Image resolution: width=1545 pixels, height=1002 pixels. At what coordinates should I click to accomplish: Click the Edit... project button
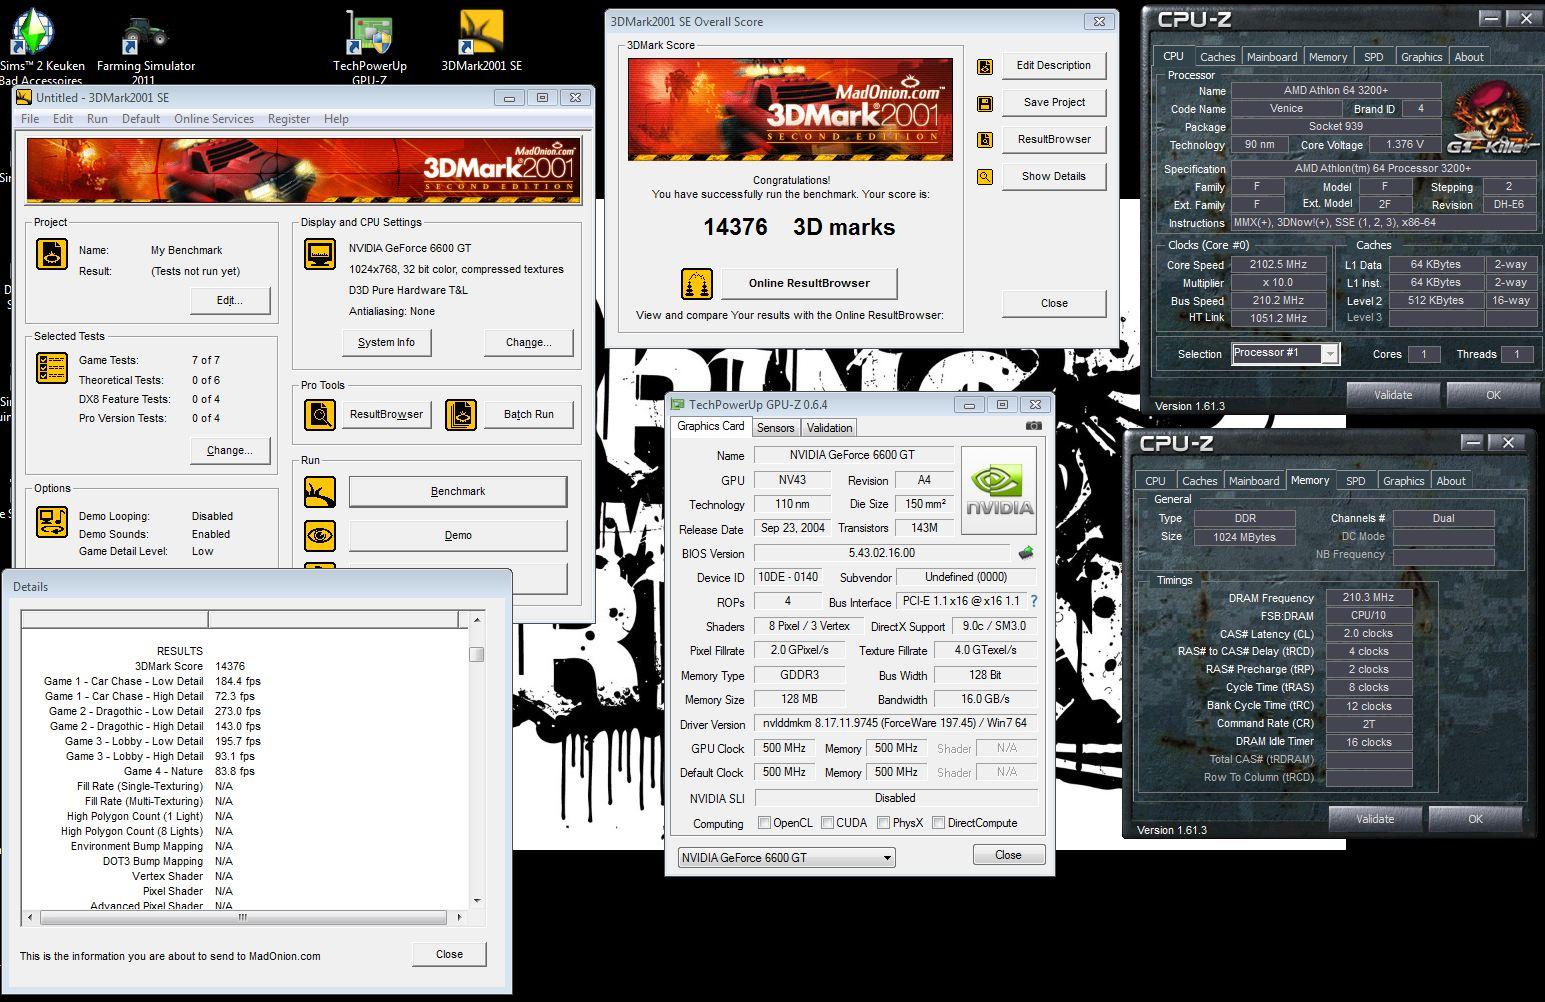[230, 301]
